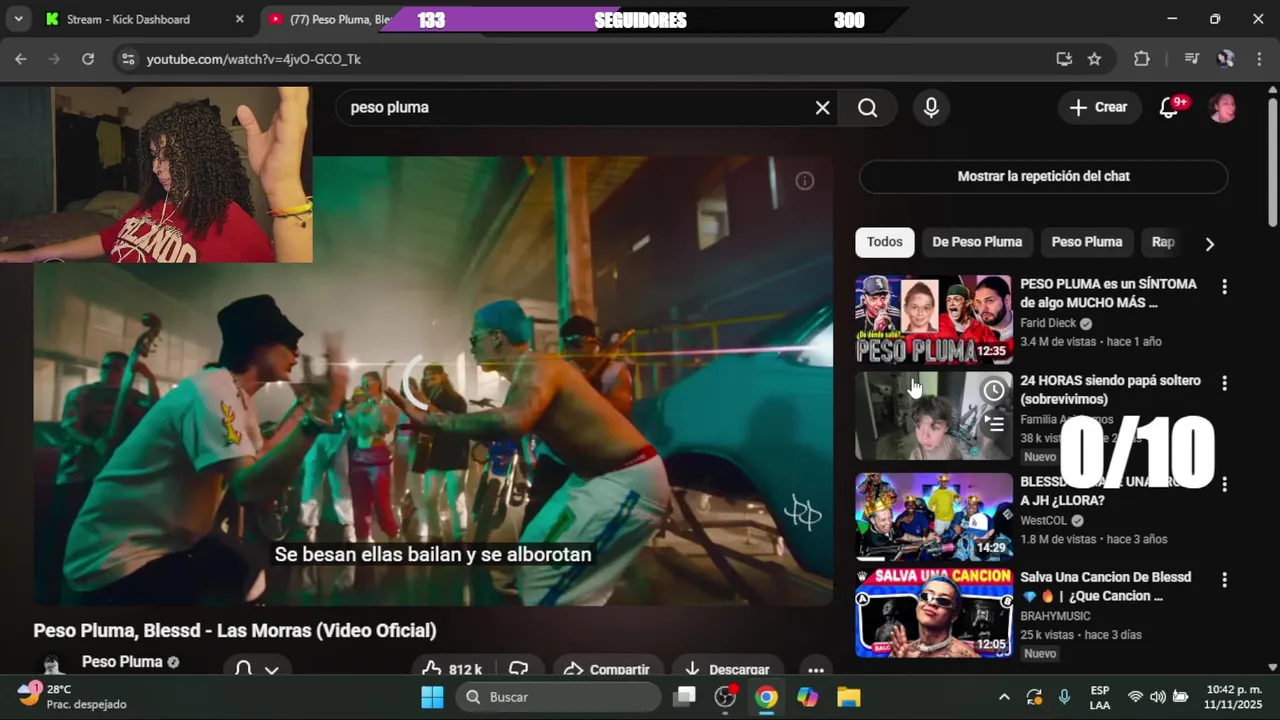The width and height of the screenshot is (1280, 720).
Task: Open more actions menu under the video
Action: coord(816,670)
